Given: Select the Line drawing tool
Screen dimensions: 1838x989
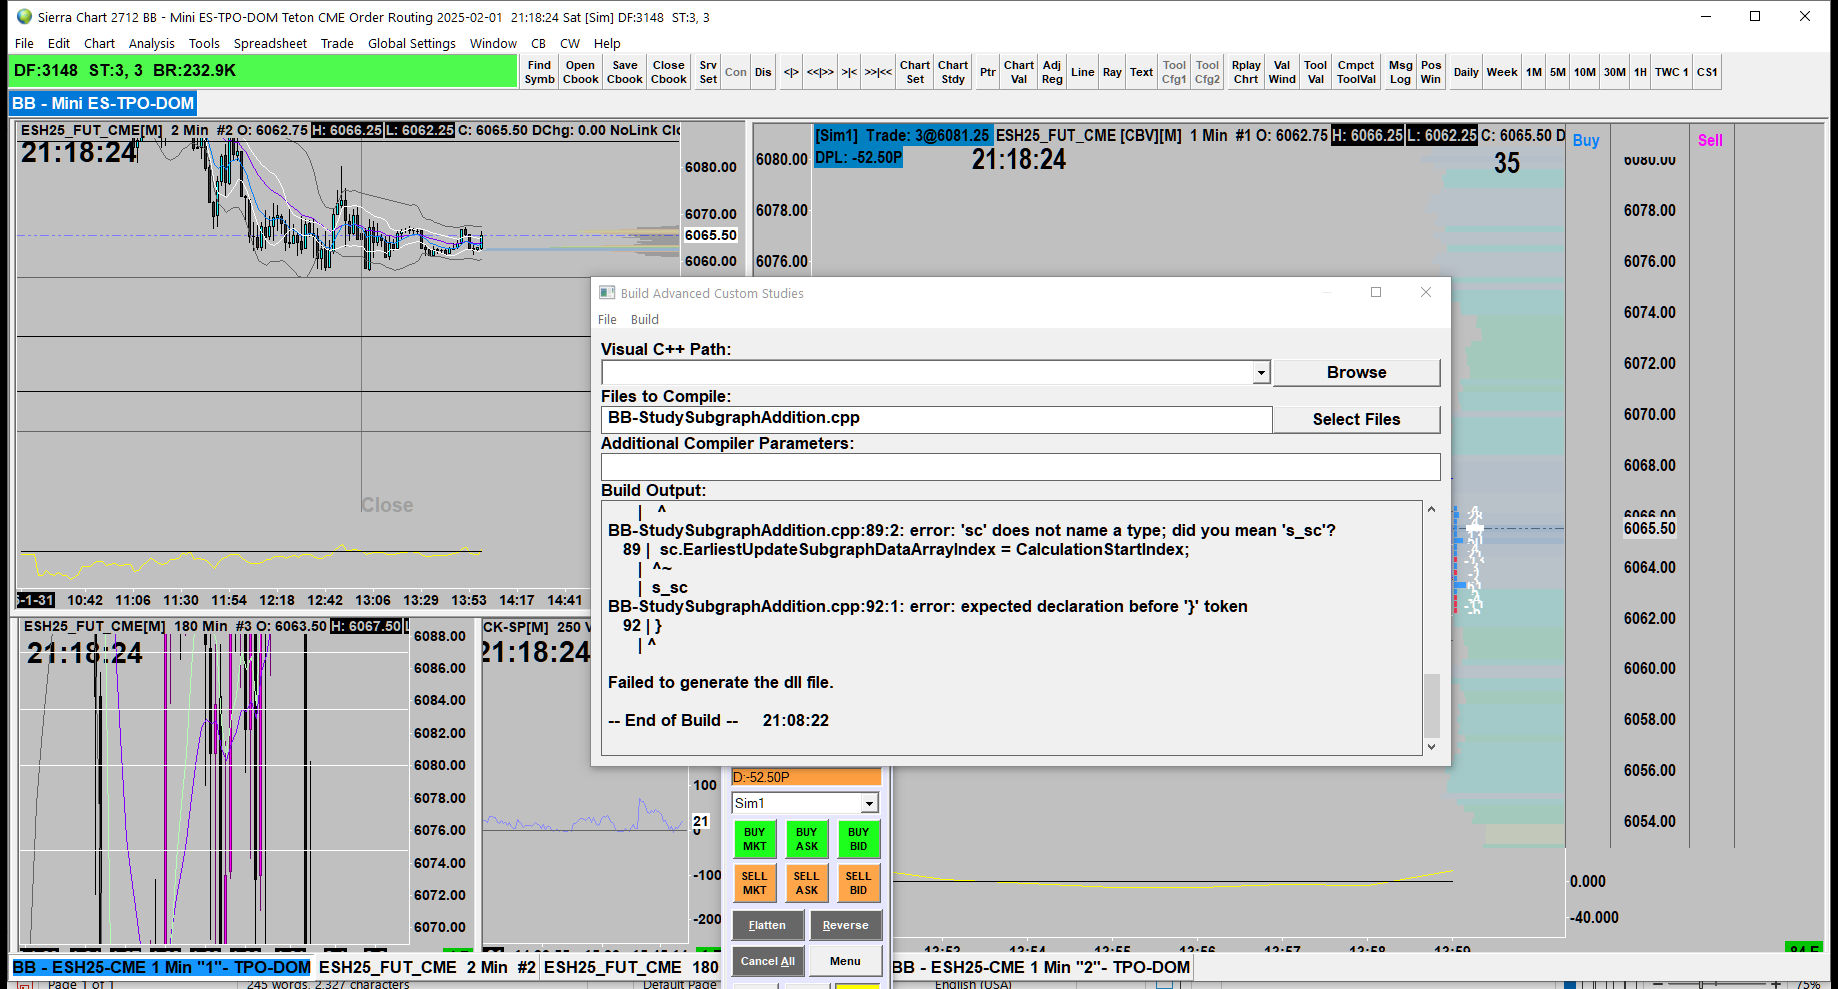Looking at the screenshot, I should tap(1082, 72).
